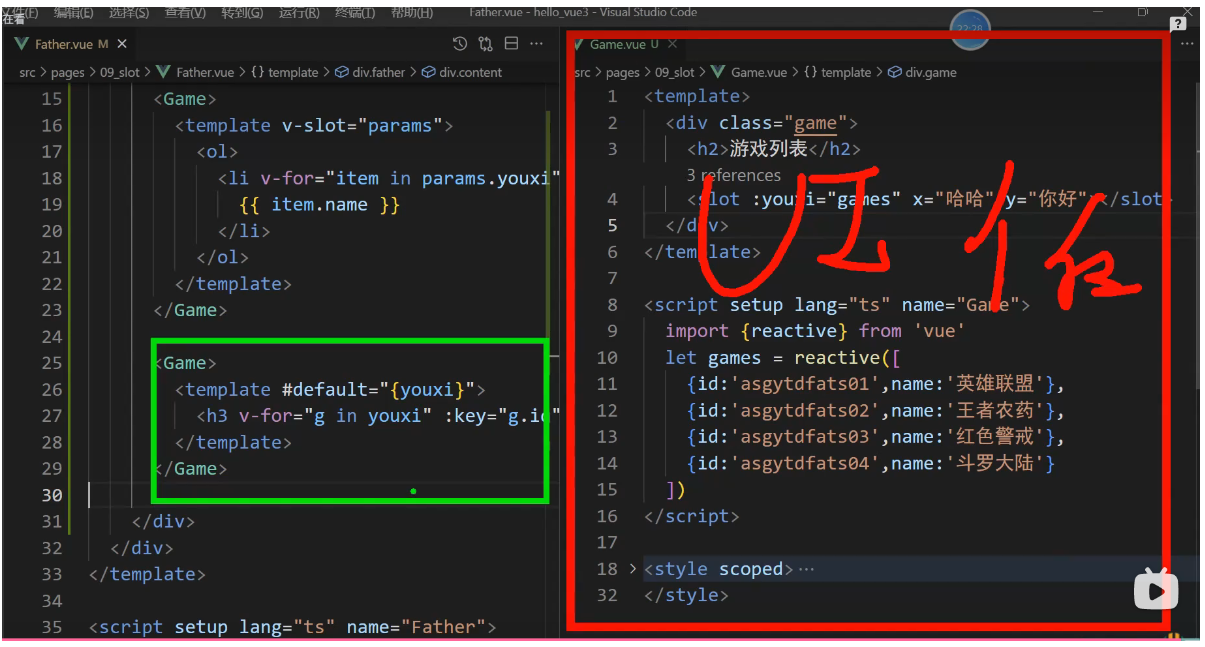Viewport: 1205px width, 647px height.
Task: Split the Father.vue editor to the right
Action: click(x=511, y=44)
